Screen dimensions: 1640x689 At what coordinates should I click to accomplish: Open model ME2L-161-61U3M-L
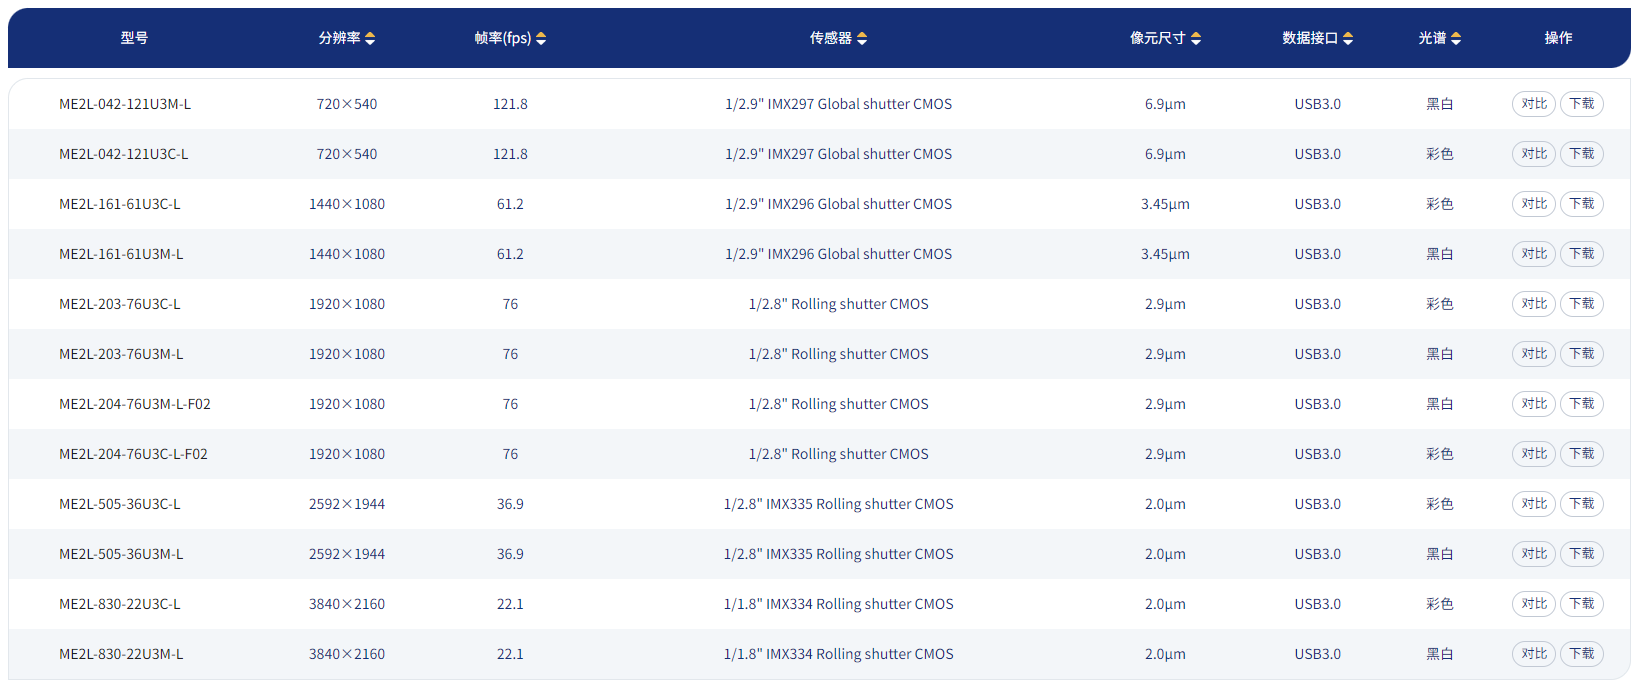point(121,254)
